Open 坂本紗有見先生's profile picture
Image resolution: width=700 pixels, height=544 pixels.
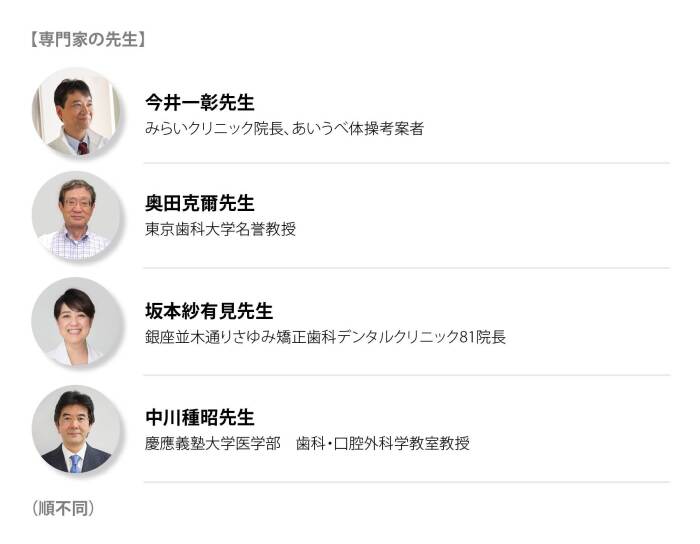pos(76,322)
